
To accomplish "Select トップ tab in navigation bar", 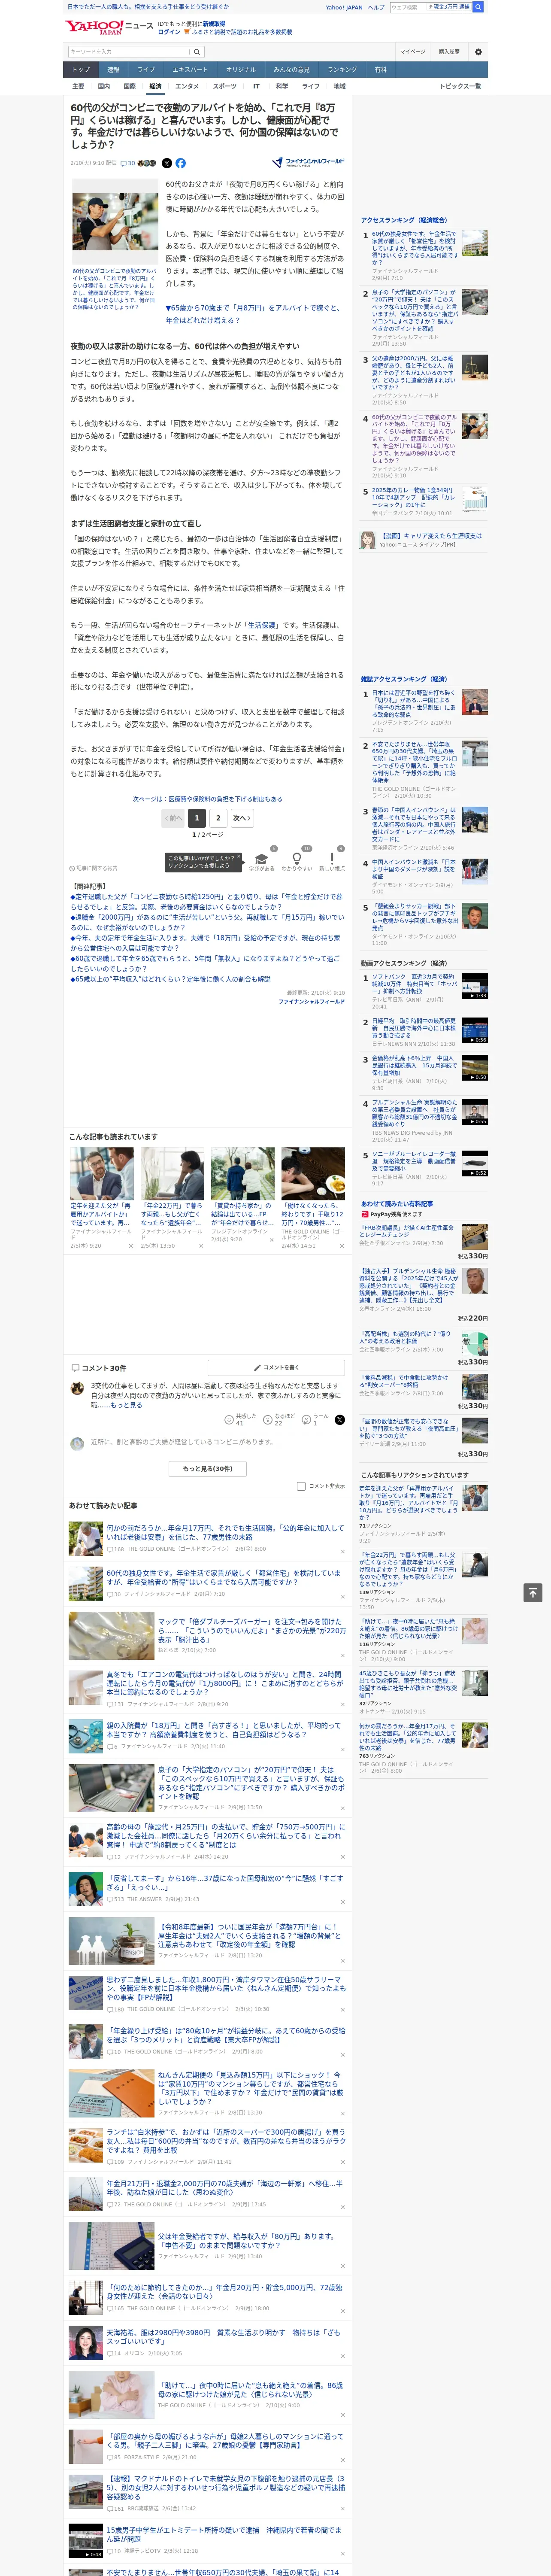I will pyautogui.click(x=81, y=70).
